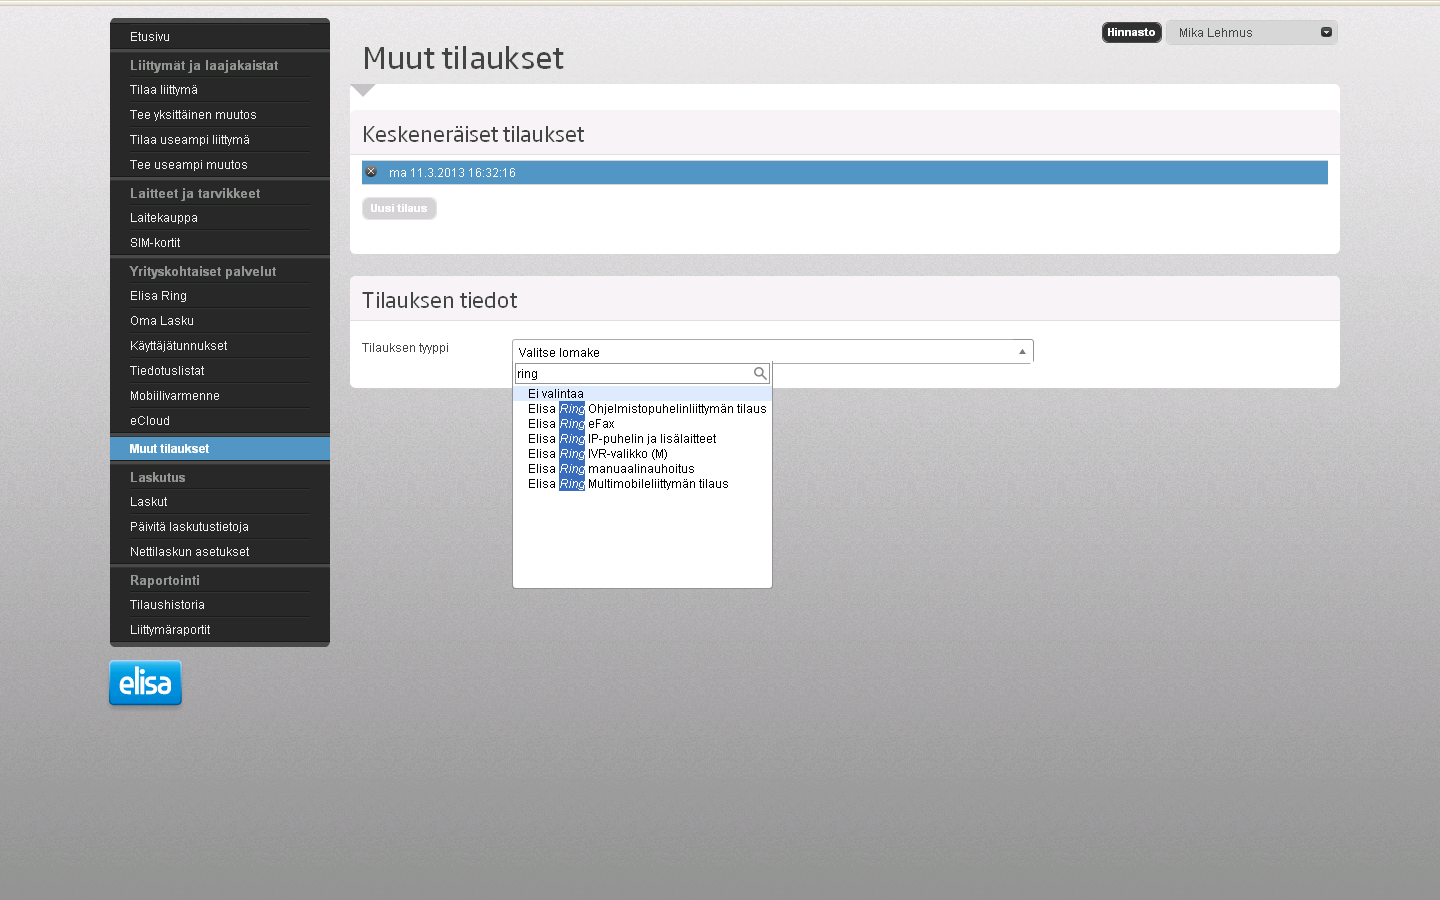The image size is (1440, 900).
Task: Open pending order ma 11.3.2013 16:32:16
Action: click(x=845, y=173)
